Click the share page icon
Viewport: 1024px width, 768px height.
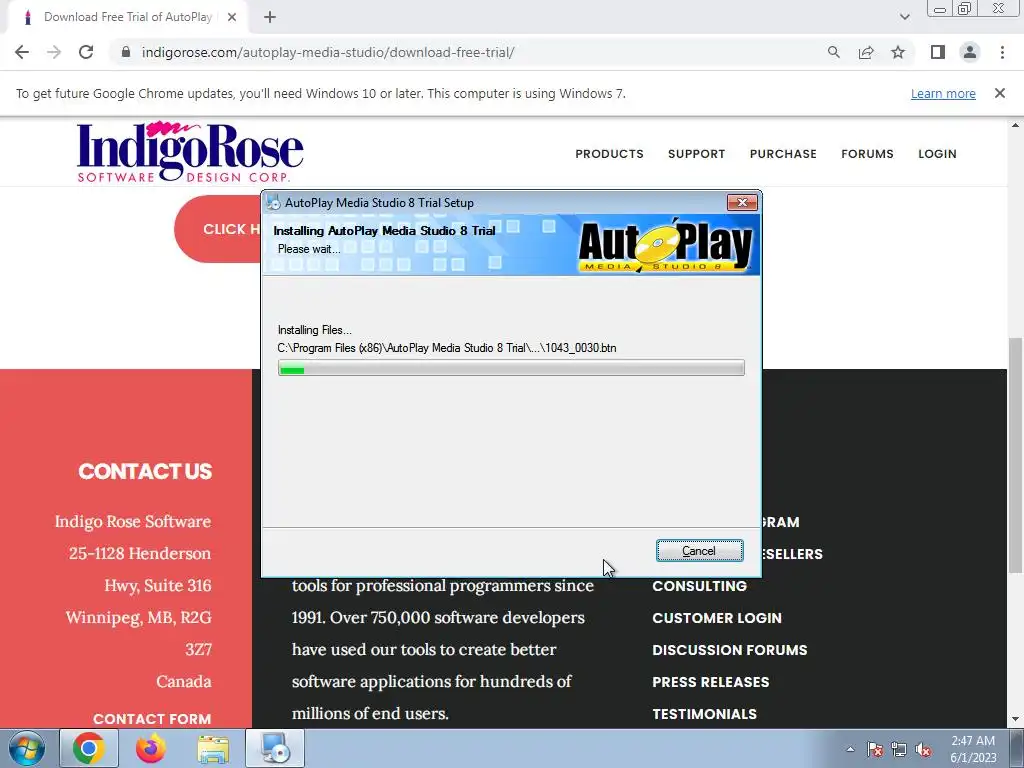866,52
